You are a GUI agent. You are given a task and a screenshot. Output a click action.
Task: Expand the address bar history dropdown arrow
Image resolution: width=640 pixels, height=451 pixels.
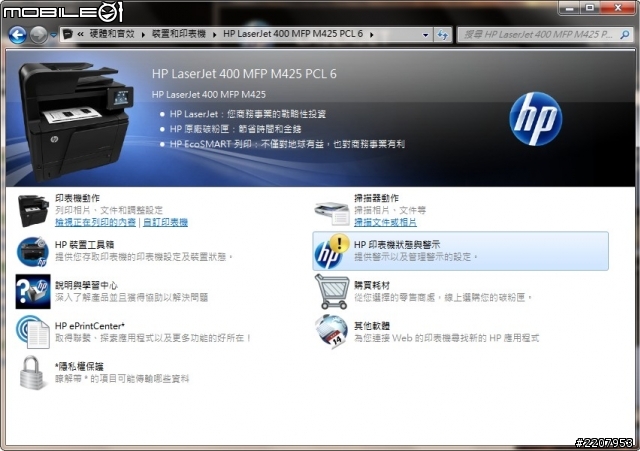click(x=425, y=35)
